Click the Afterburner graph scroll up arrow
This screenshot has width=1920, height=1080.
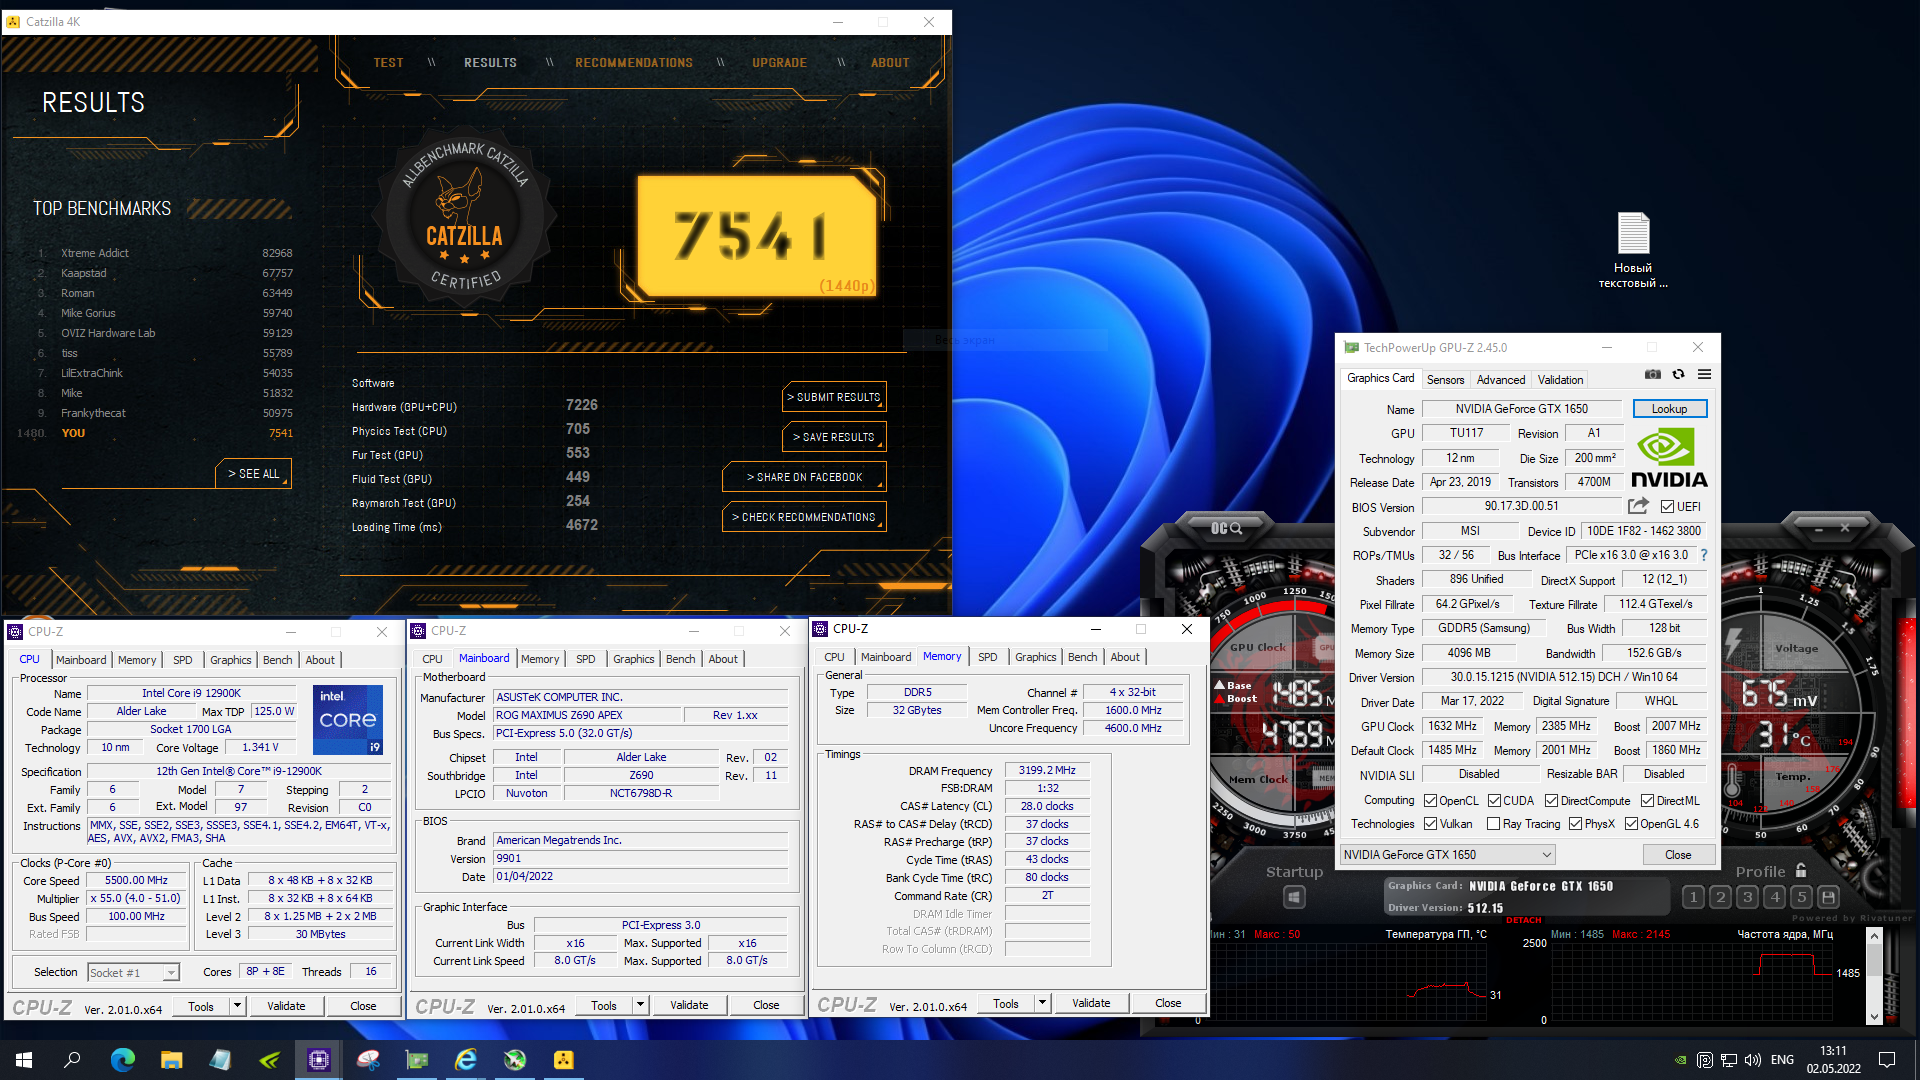pos(1874,936)
